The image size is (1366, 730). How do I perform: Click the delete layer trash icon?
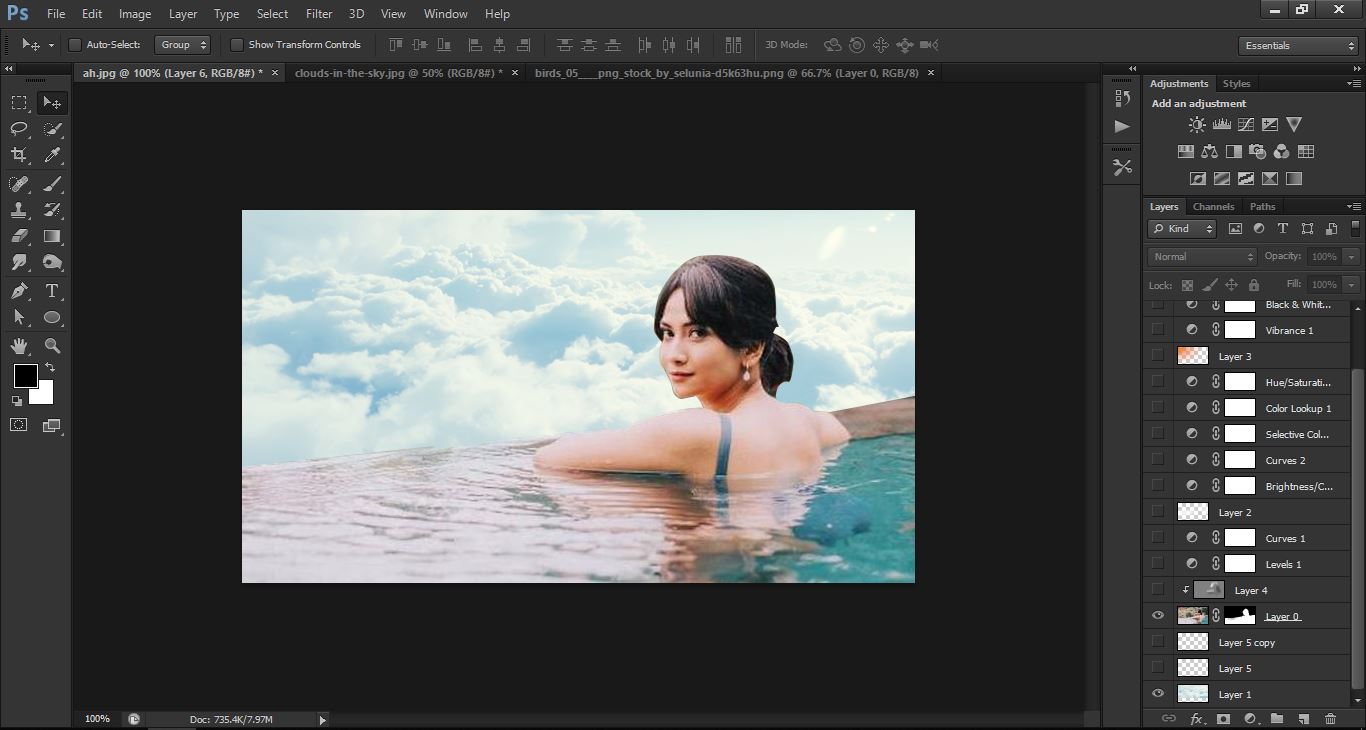pos(1330,719)
